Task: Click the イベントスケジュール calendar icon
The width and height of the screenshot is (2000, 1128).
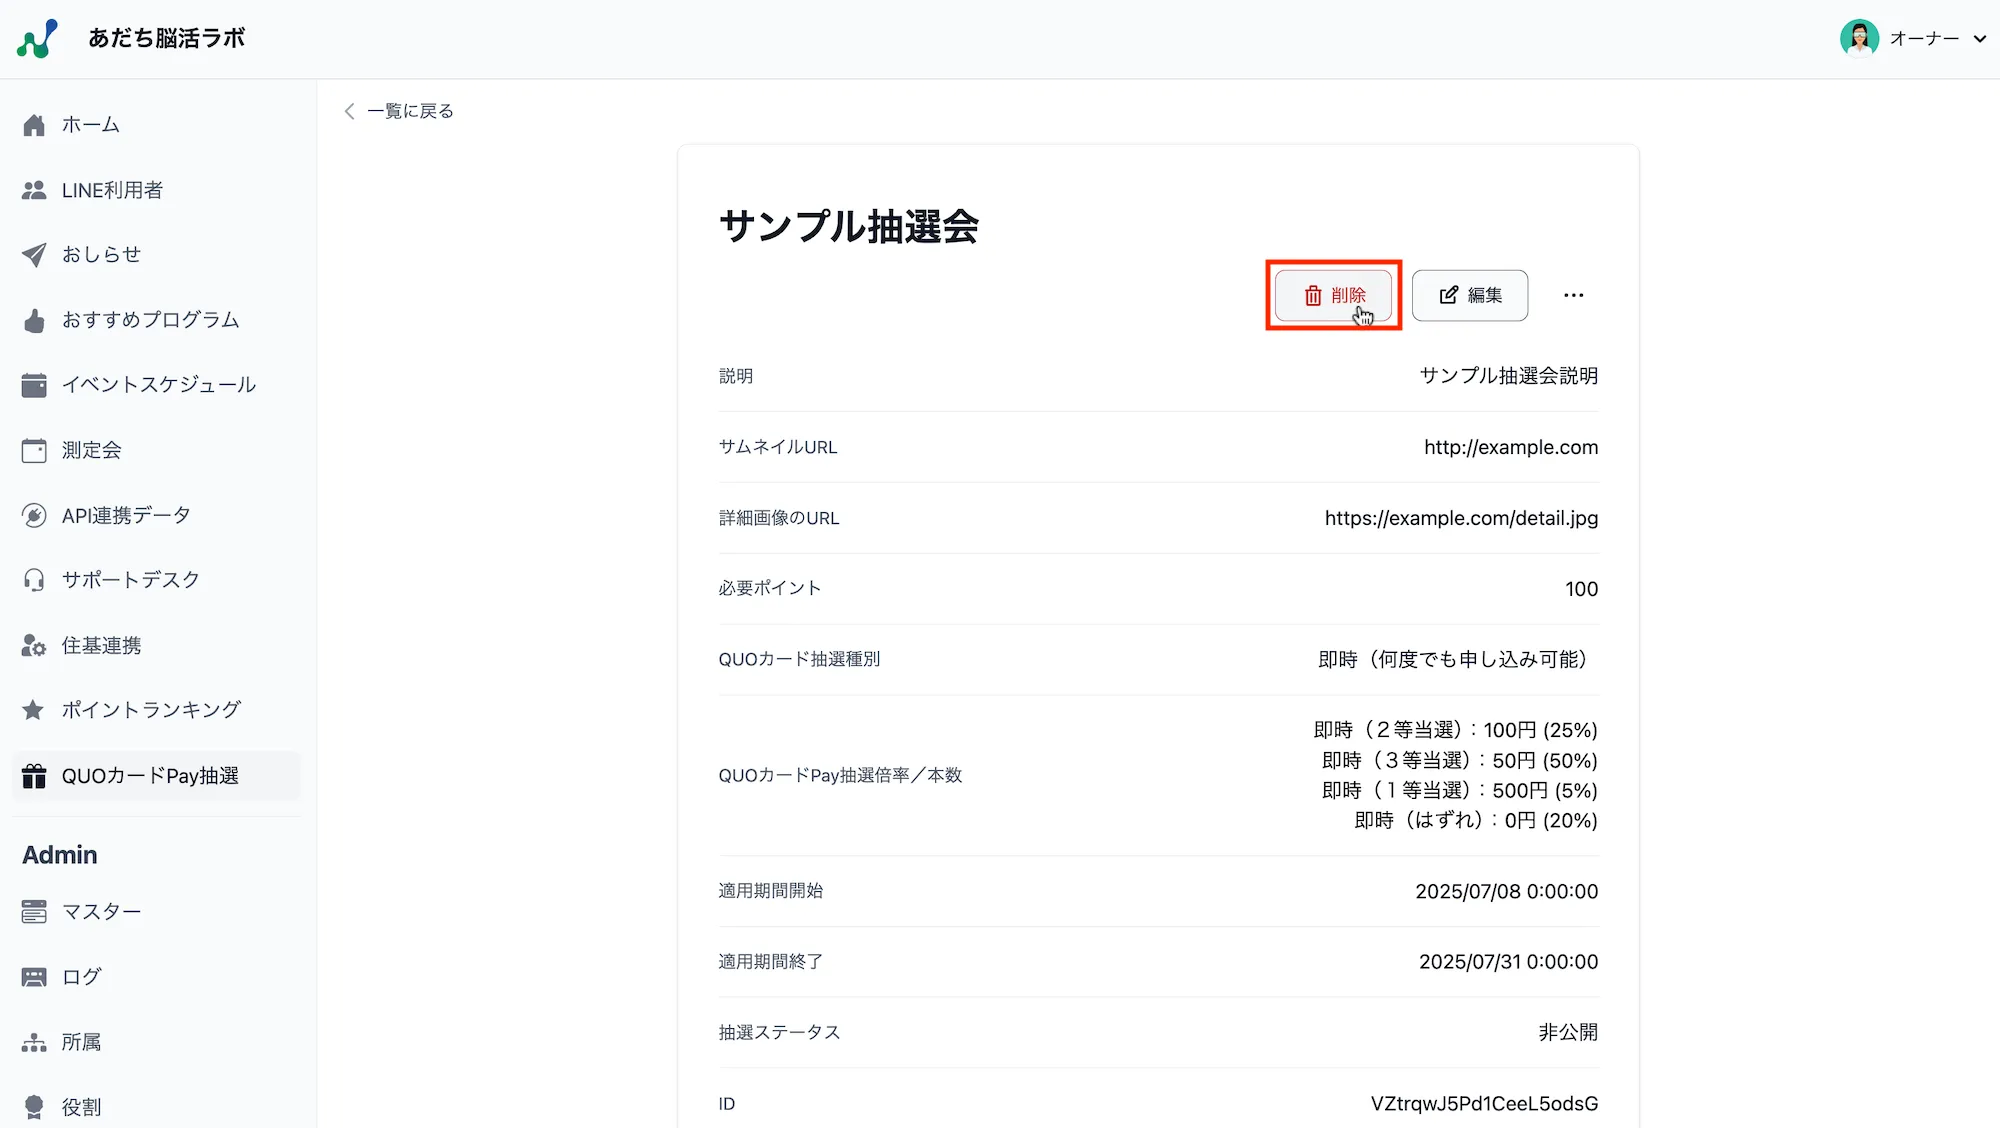Action: pyautogui.click(x=34, y=385)
